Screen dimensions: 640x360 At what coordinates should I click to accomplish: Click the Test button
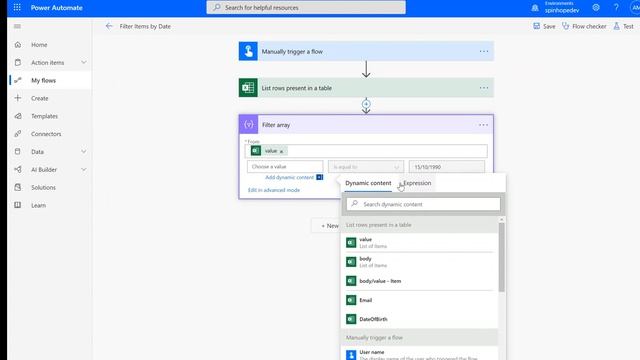[623, 26]
